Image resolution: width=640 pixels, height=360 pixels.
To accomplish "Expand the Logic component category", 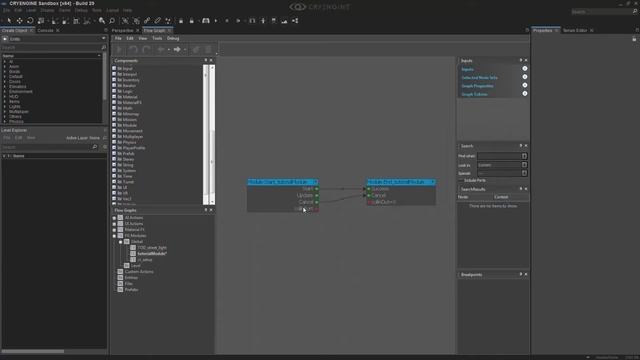I will tap(114, 91).
